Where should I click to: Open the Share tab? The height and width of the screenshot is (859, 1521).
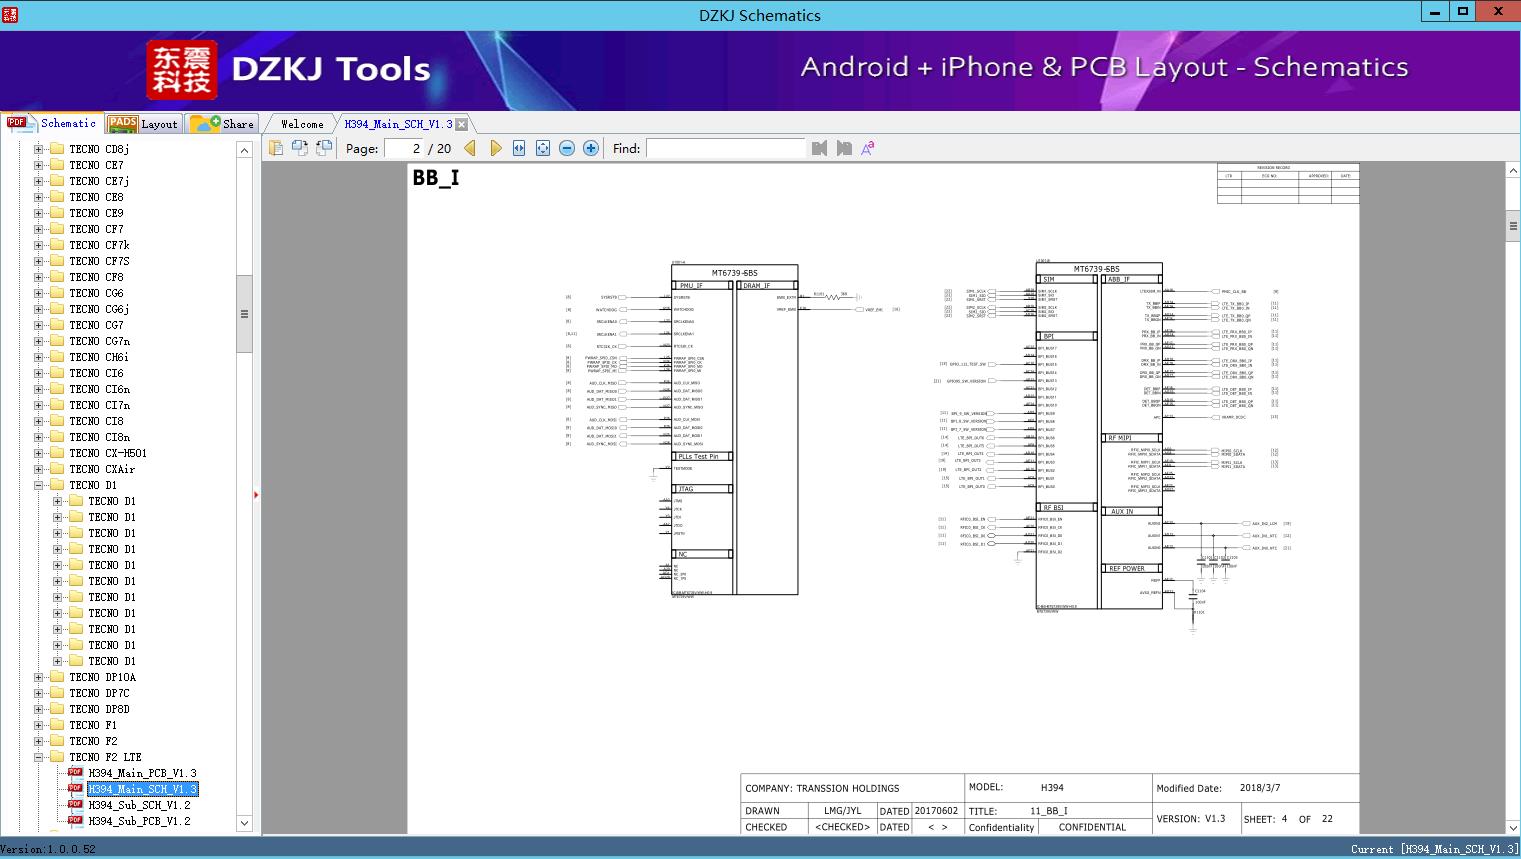223,124
